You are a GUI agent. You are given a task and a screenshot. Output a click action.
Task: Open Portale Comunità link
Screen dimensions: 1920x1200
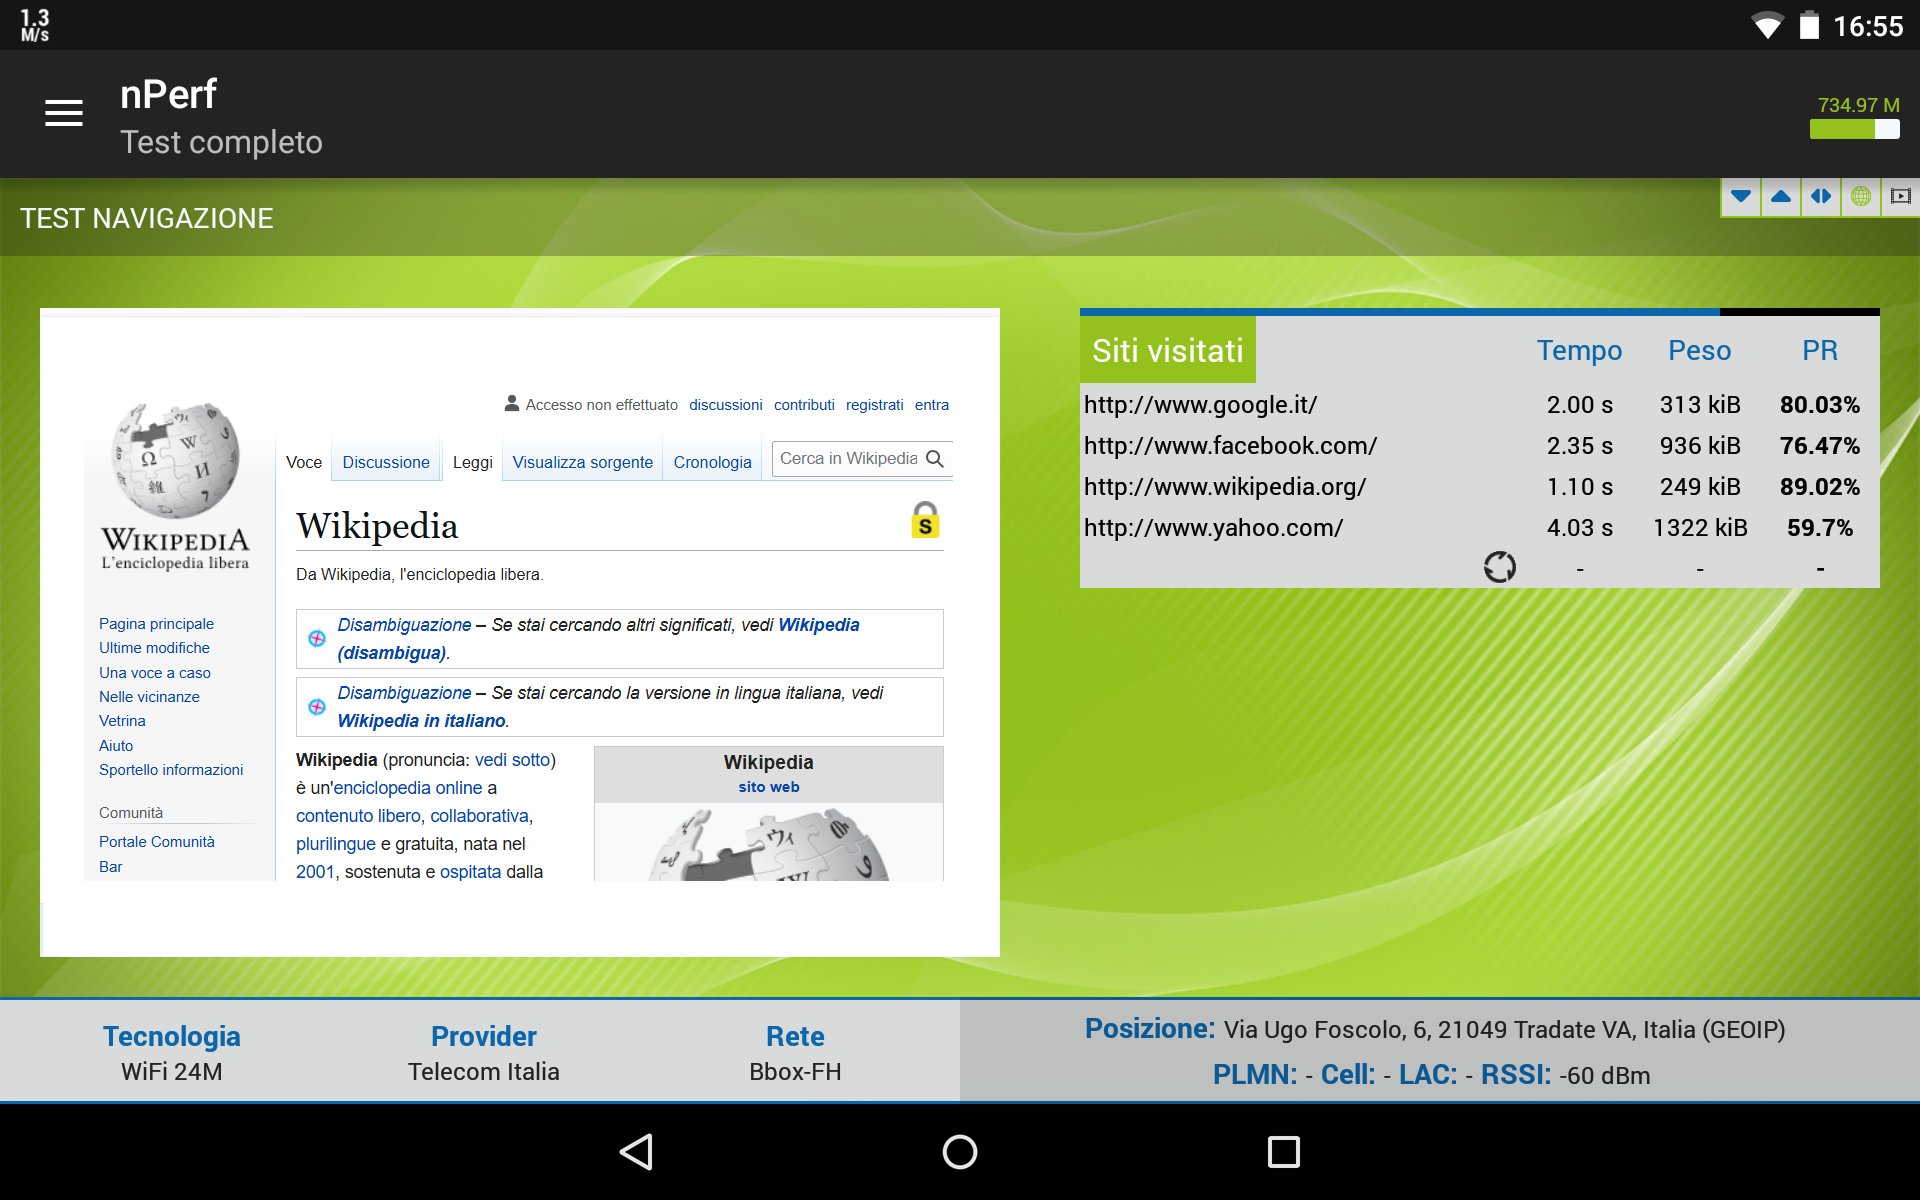pyautogui.click(x=157, y=842)
